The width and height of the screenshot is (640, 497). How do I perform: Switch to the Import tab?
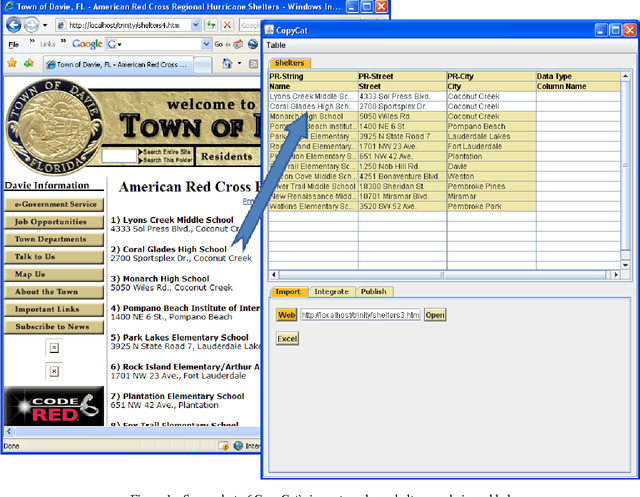[x=288, y=292]
